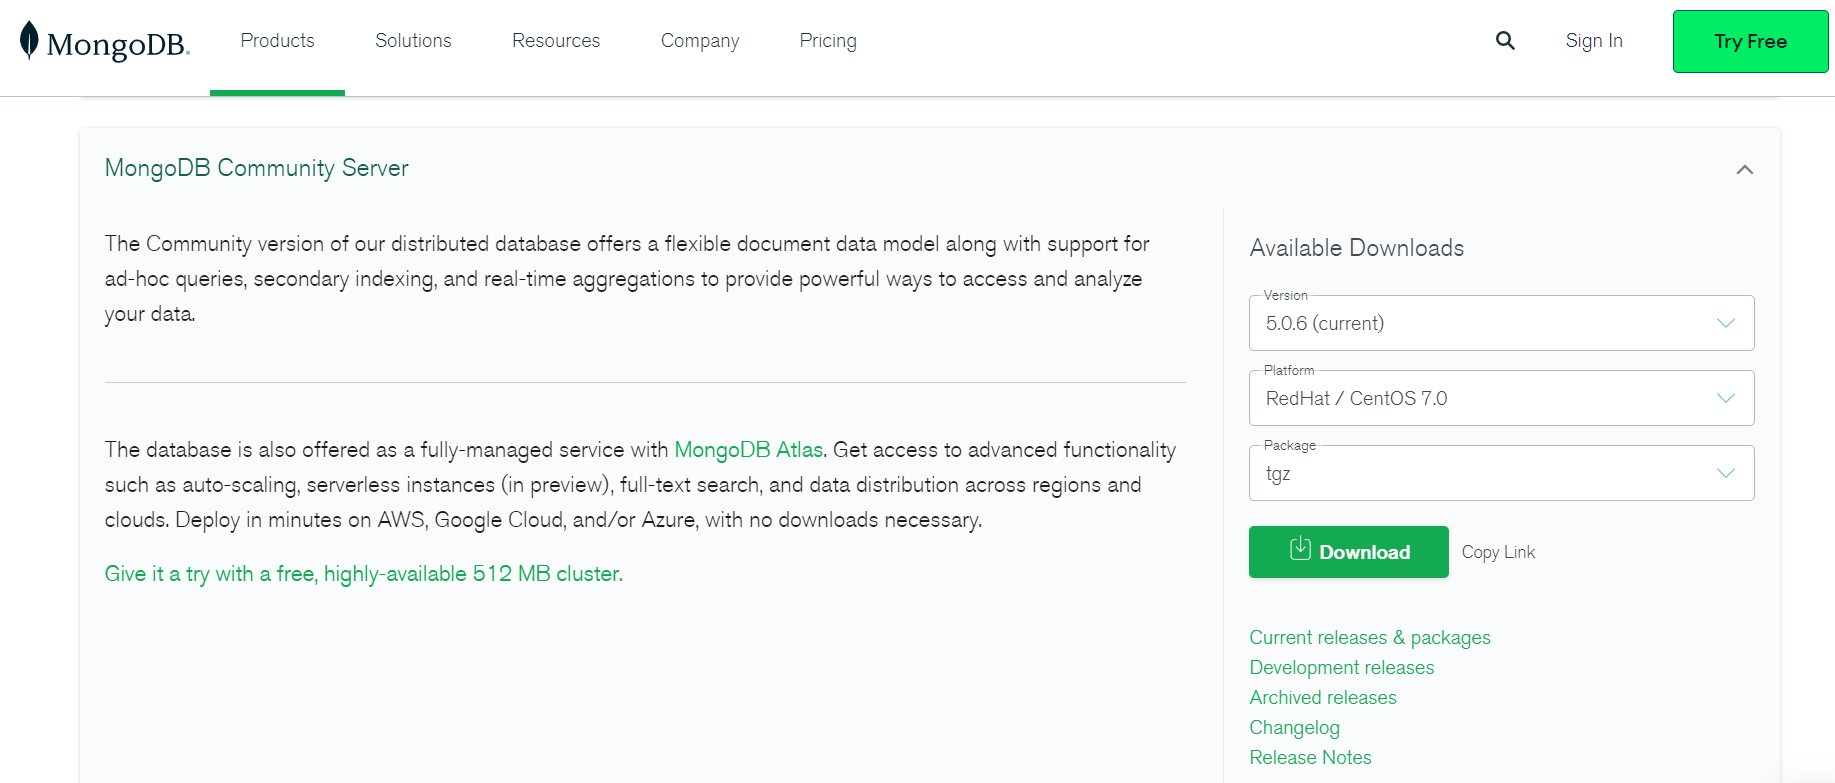This screenshot has height=783, width=1835.
Task: Open Current releases & packages link
Action: (1369, 638)
